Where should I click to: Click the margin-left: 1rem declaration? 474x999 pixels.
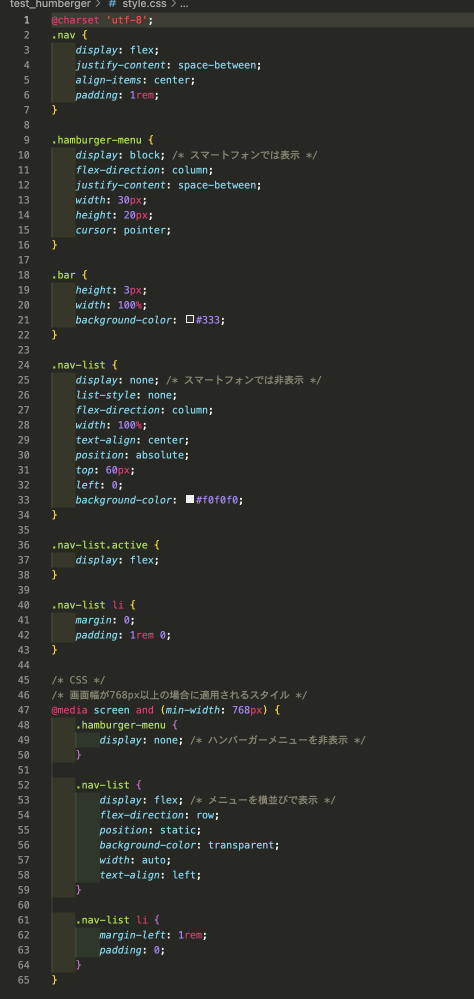coord(154,935)
